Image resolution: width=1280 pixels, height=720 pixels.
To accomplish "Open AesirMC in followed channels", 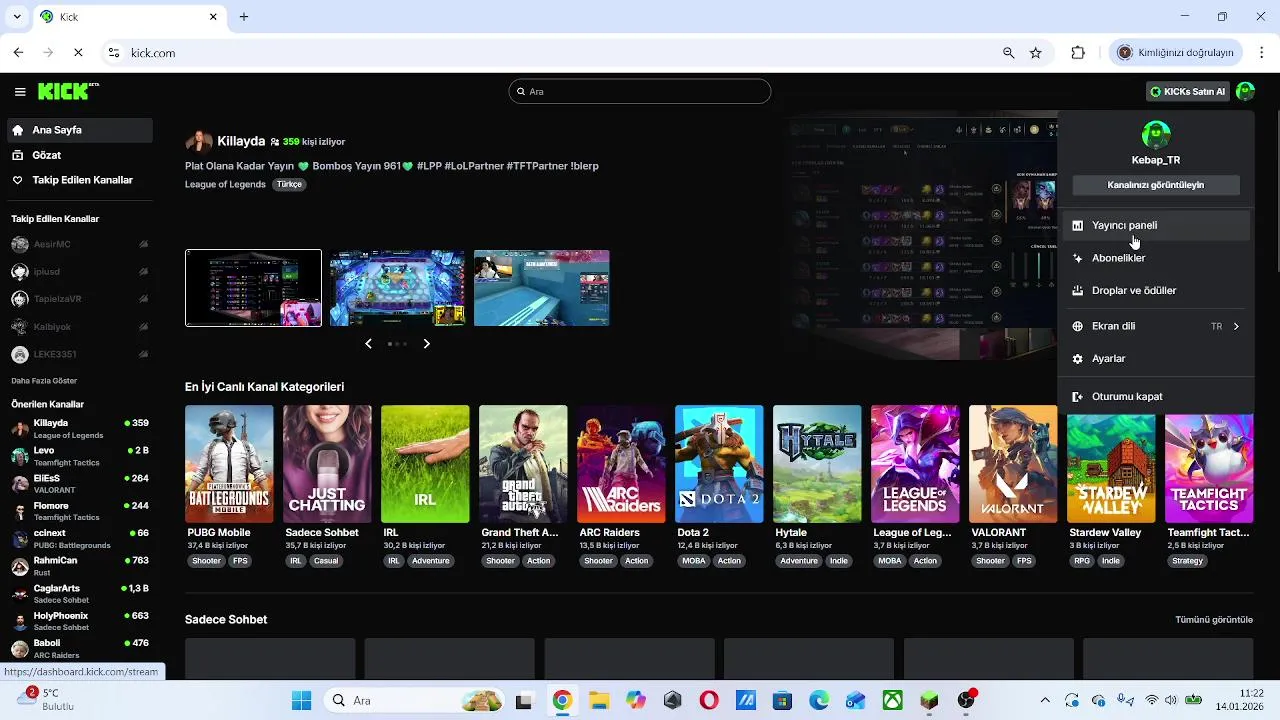I will tap(80, 244).
